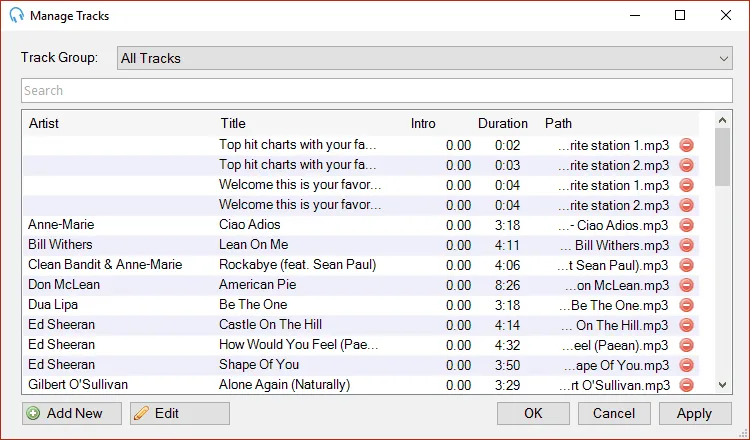Click the '...rt O'Sullivan.mp3' path
Screen dimensions: 750x440
[615, 385]
